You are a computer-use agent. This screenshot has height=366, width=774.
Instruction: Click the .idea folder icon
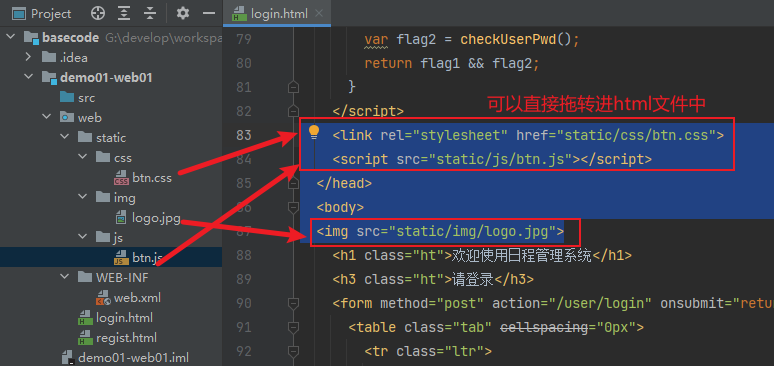[49, 57]
